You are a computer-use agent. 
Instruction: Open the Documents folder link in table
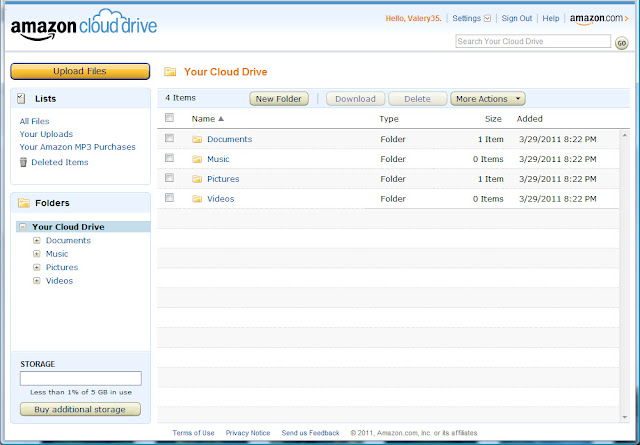229,139
